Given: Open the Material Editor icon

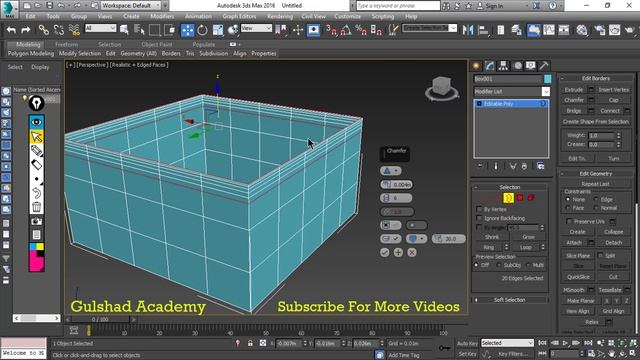Looking at the screenshot, I should click(x=582, y=30).
